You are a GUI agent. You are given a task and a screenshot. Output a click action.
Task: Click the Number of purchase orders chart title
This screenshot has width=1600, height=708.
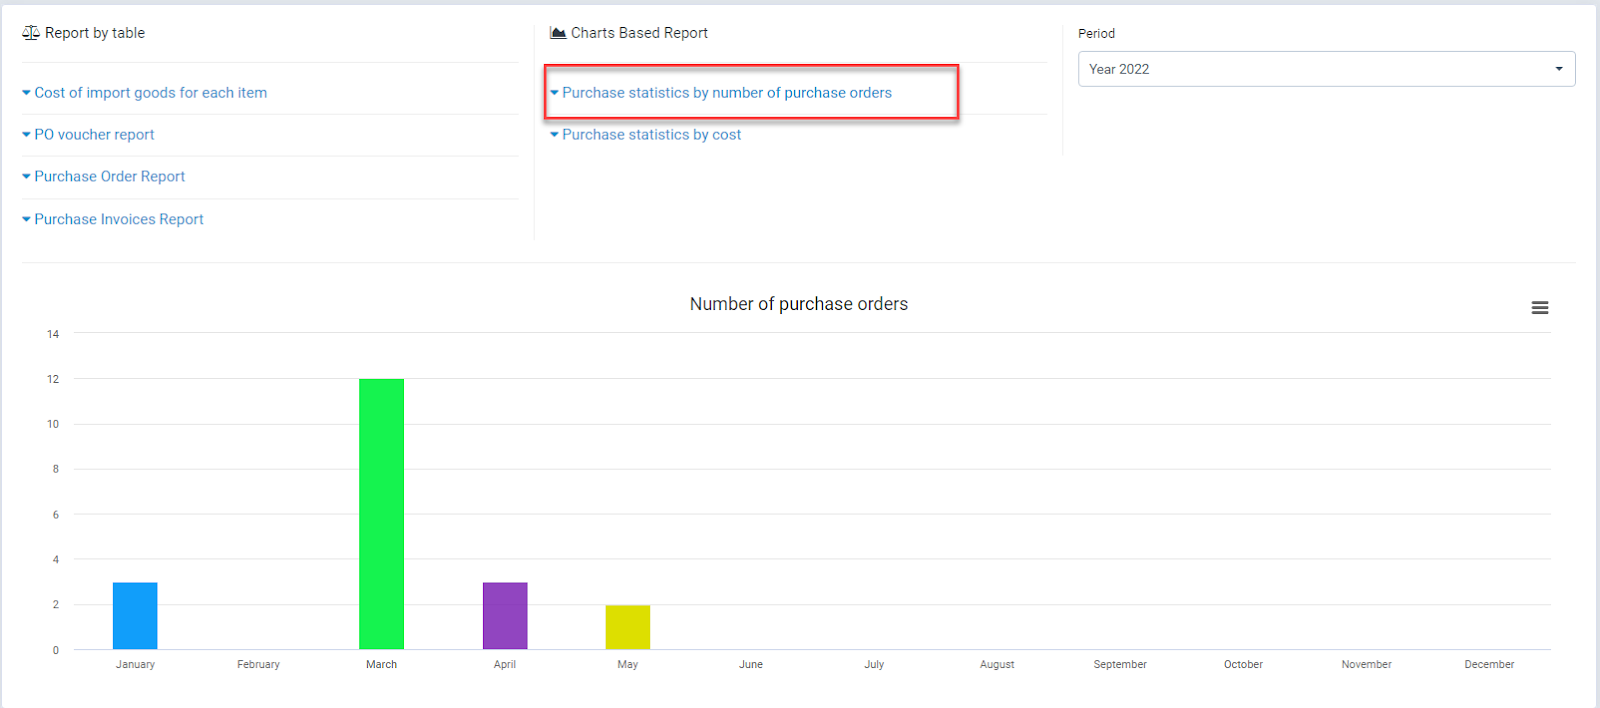[798, 304]
